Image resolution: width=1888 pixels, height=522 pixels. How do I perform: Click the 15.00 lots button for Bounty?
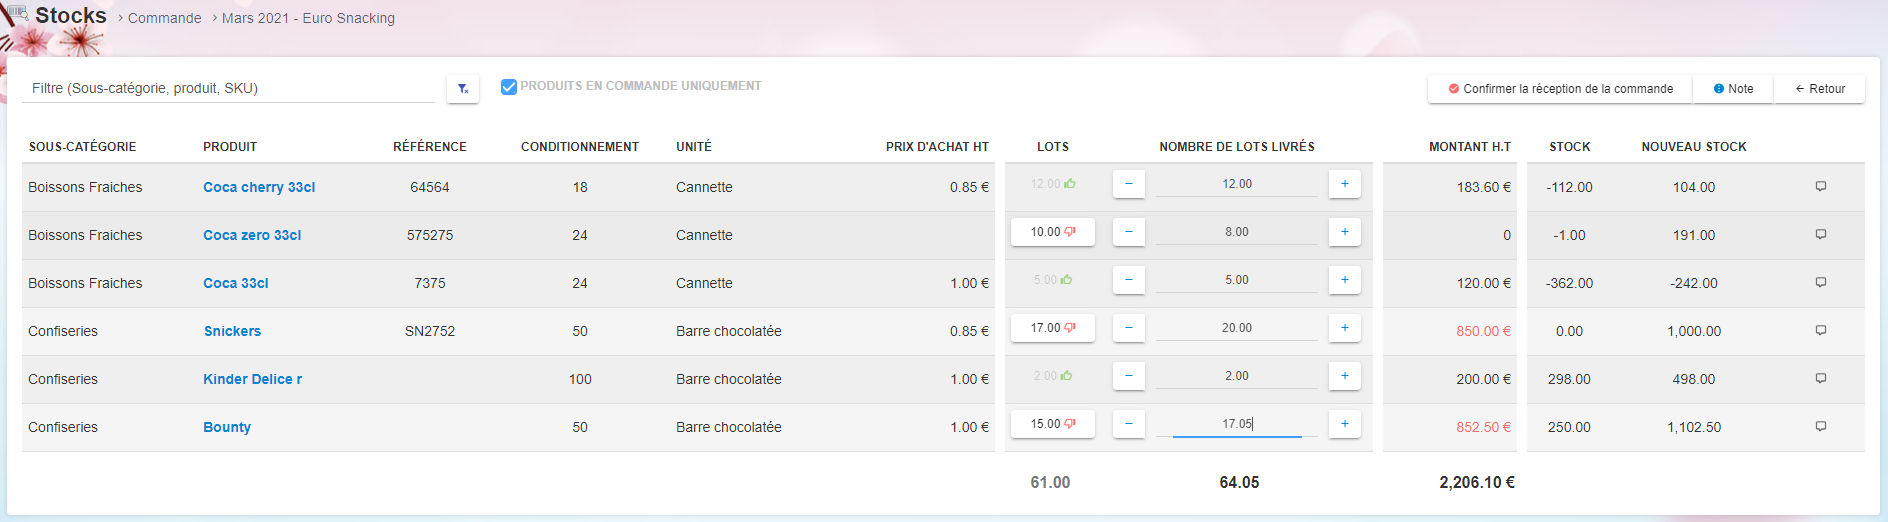coord(1052,424)
